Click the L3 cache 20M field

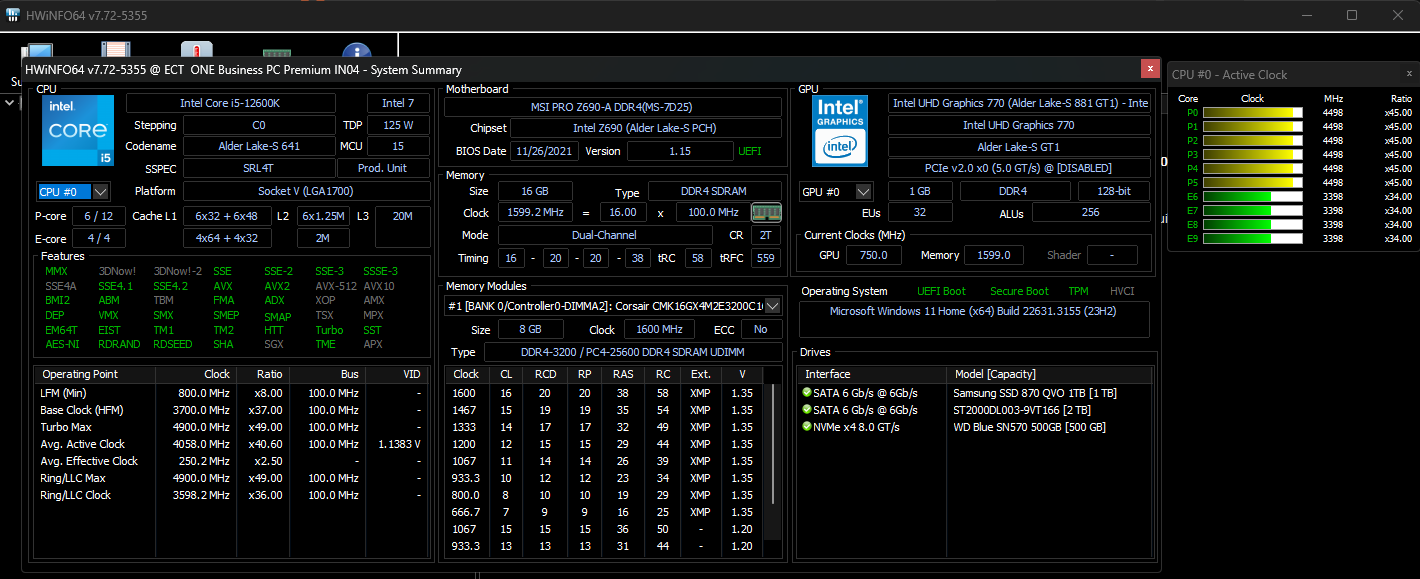pyautogui.click(x=403, y=226)
